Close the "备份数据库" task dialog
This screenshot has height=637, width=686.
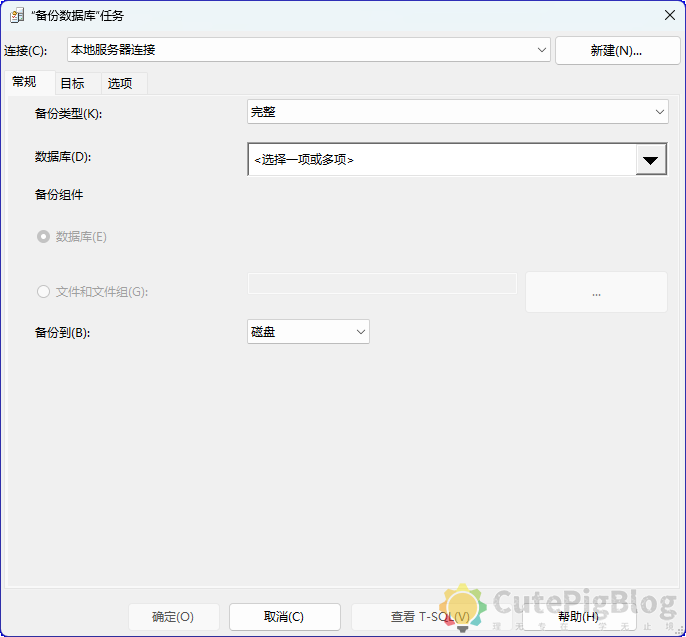pos(669,15)
